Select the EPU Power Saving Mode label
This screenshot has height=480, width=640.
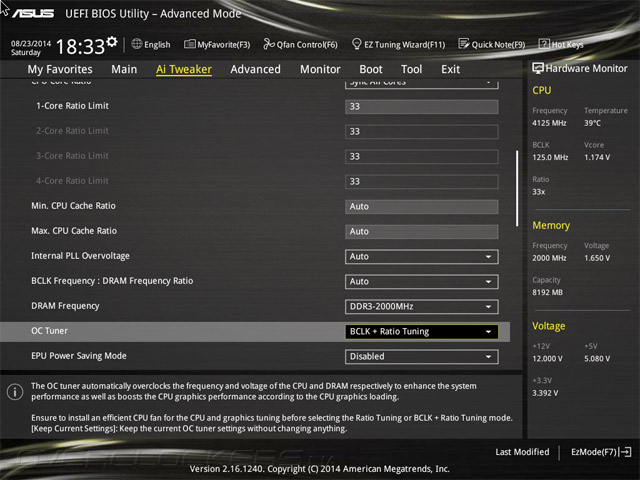pos(79,356)
